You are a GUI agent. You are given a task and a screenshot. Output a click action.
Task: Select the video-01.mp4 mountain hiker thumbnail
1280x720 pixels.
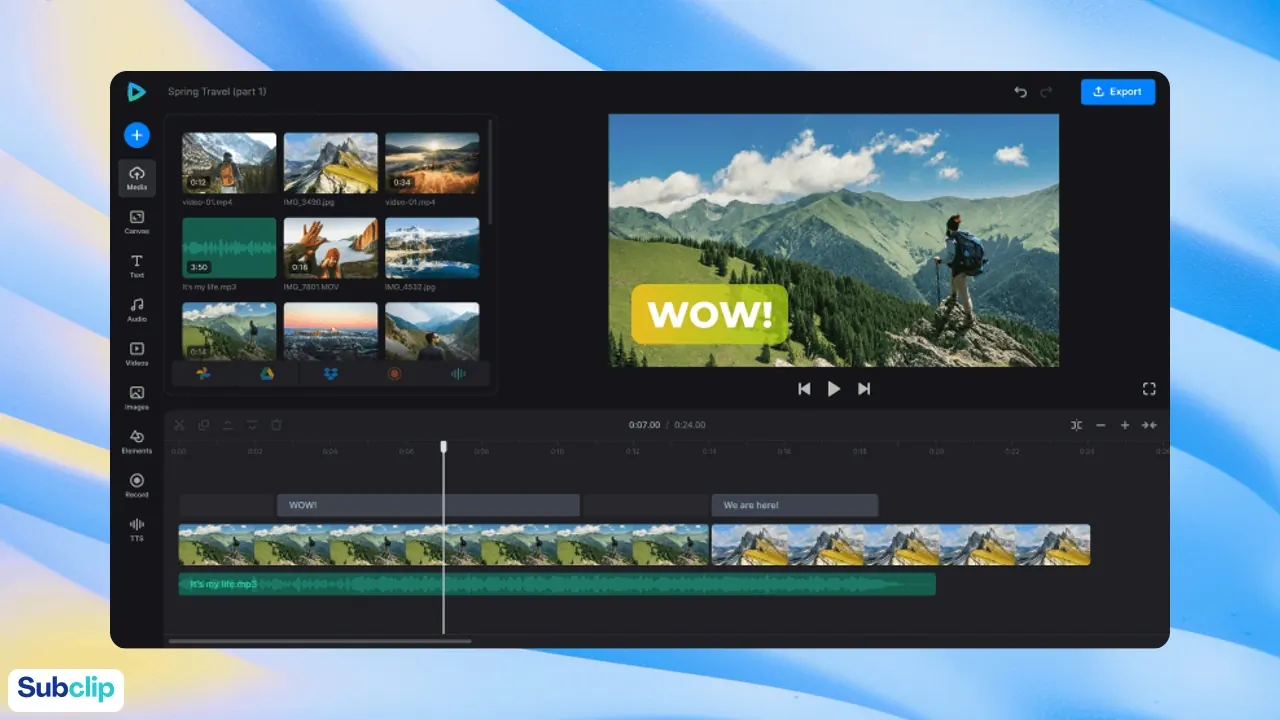coord(229,163)
